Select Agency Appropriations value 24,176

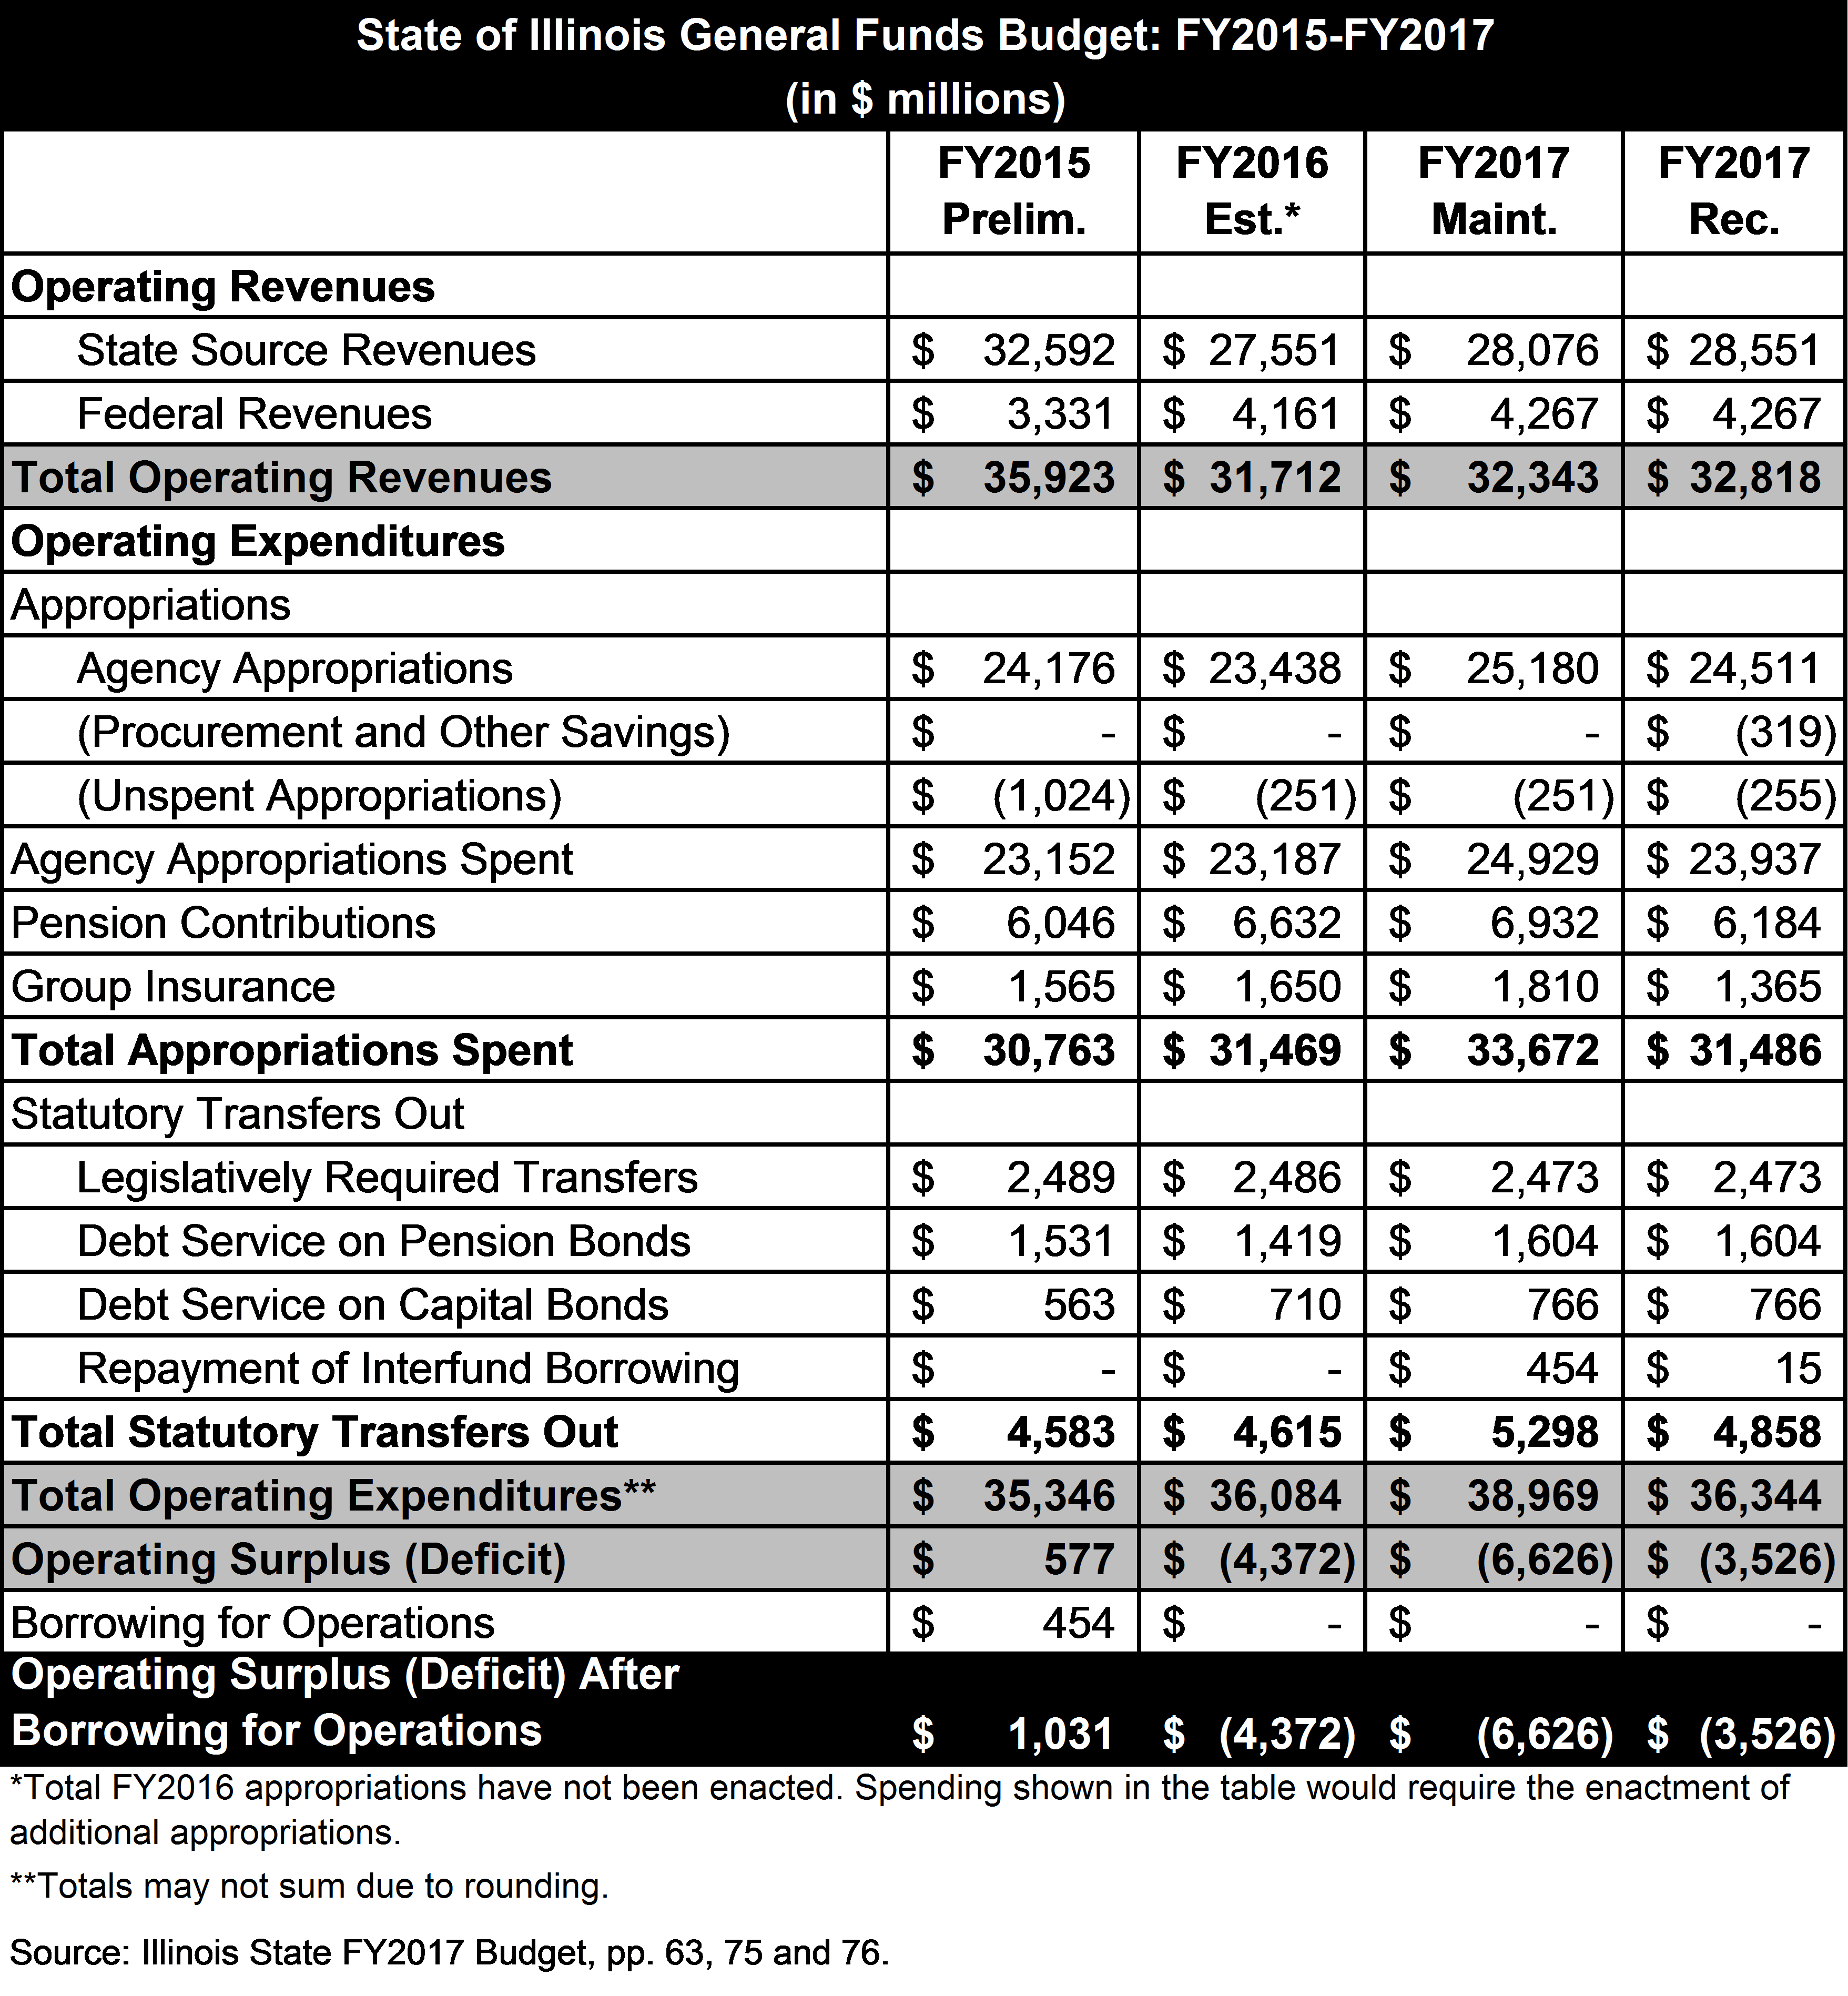[1048, 669]
